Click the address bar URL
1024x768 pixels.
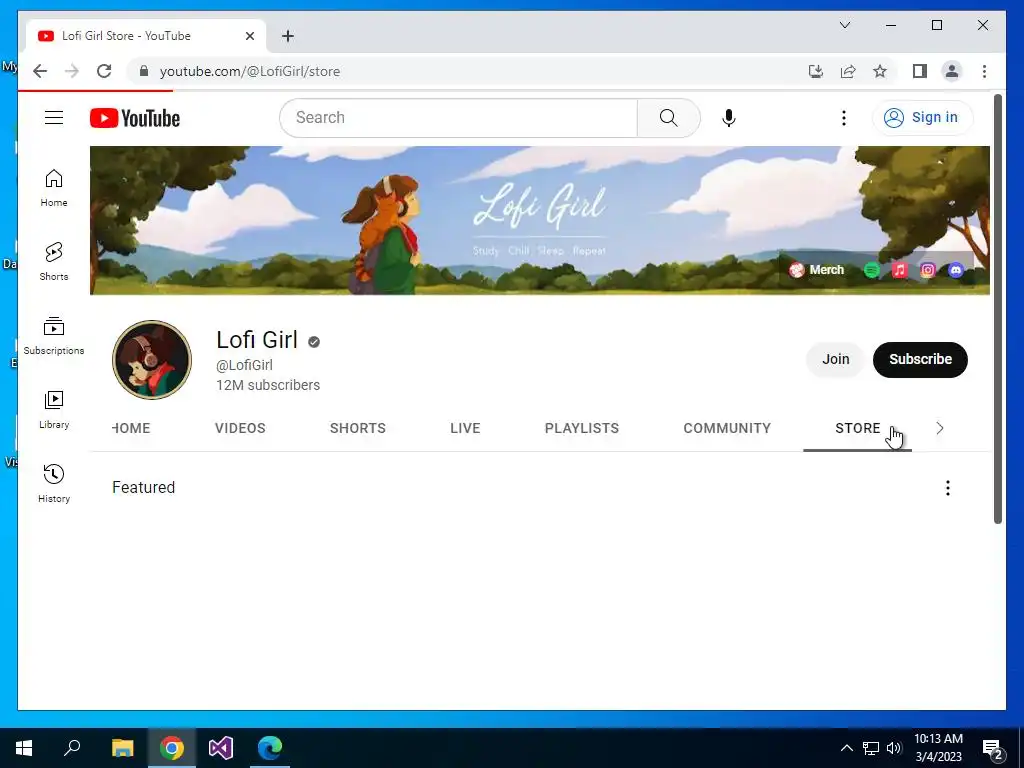(x=250, y=71)
